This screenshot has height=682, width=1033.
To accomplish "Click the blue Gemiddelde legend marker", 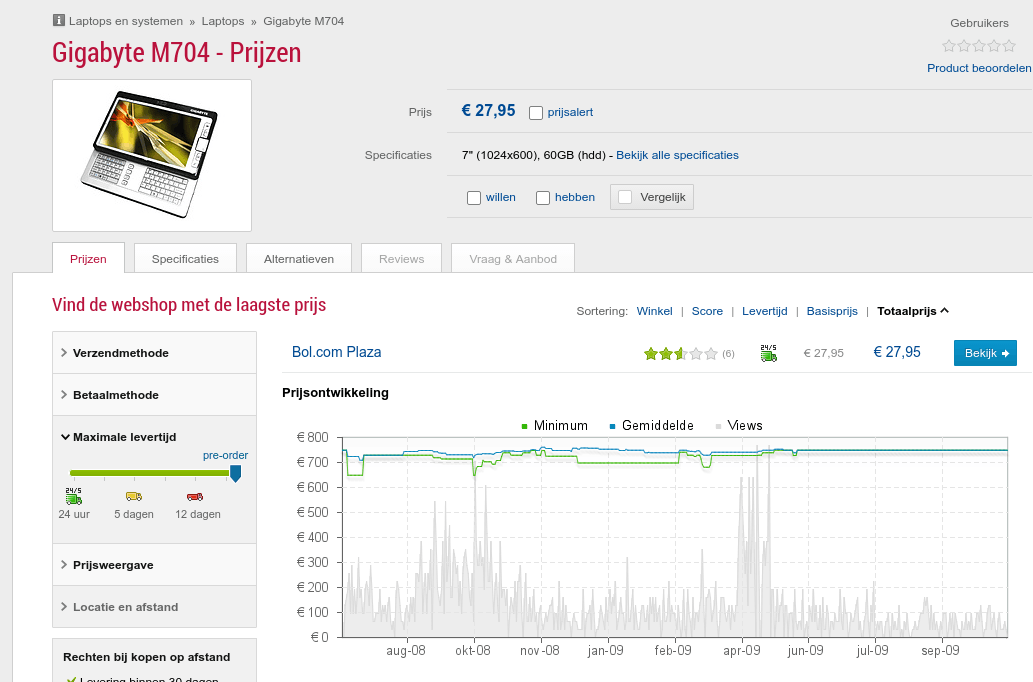I will tap(612, 426).
